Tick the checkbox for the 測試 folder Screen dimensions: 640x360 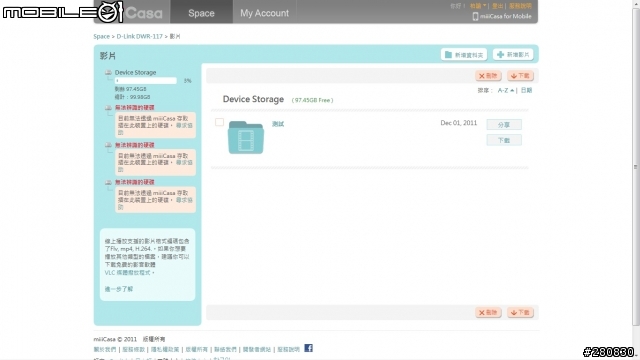(219, 122)
